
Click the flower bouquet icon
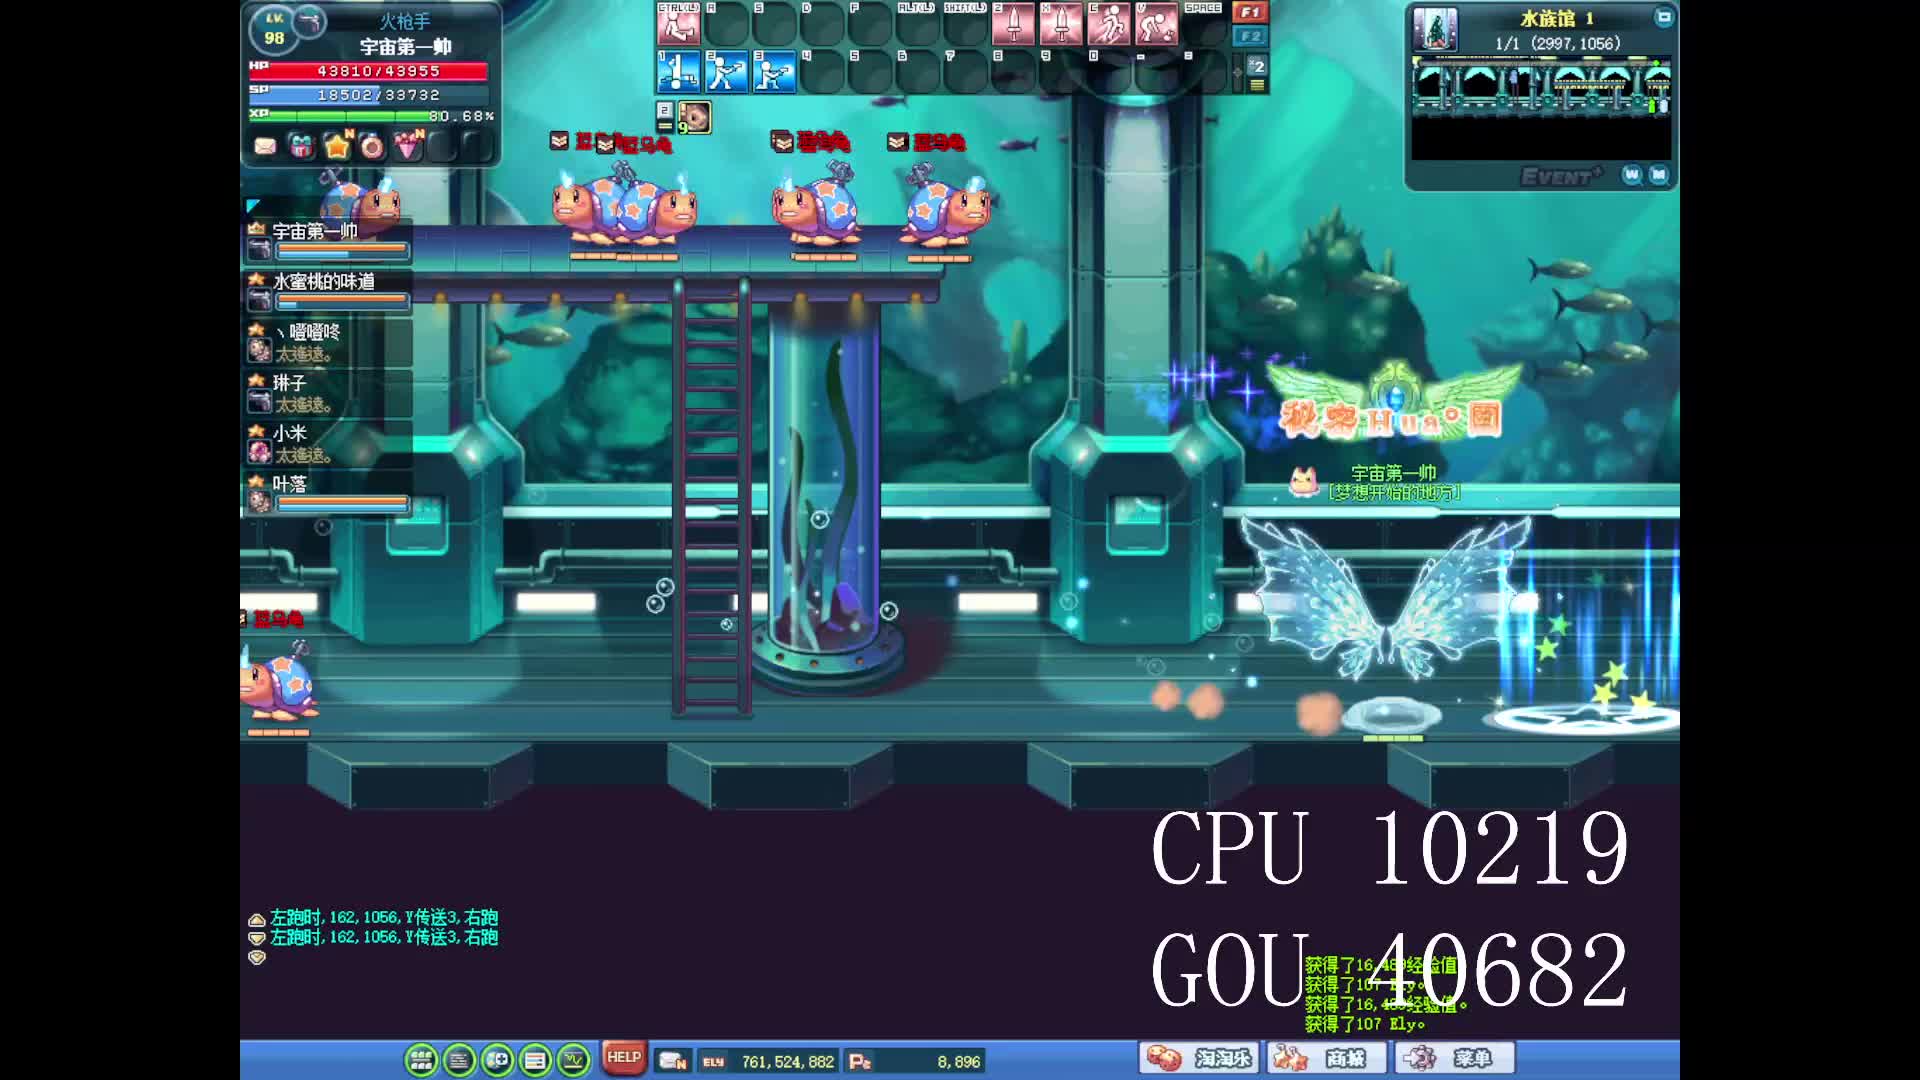tap(408, 147)
